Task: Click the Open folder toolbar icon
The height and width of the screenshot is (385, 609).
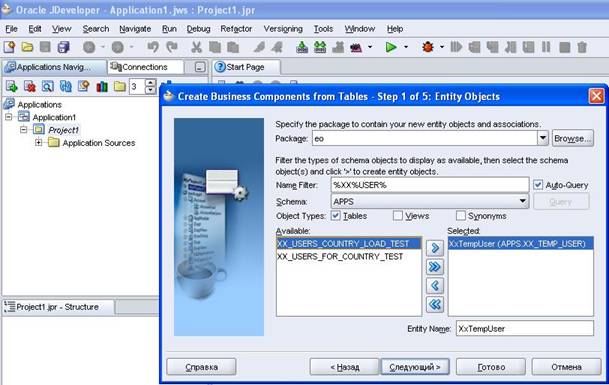Action: pos(27,47)
